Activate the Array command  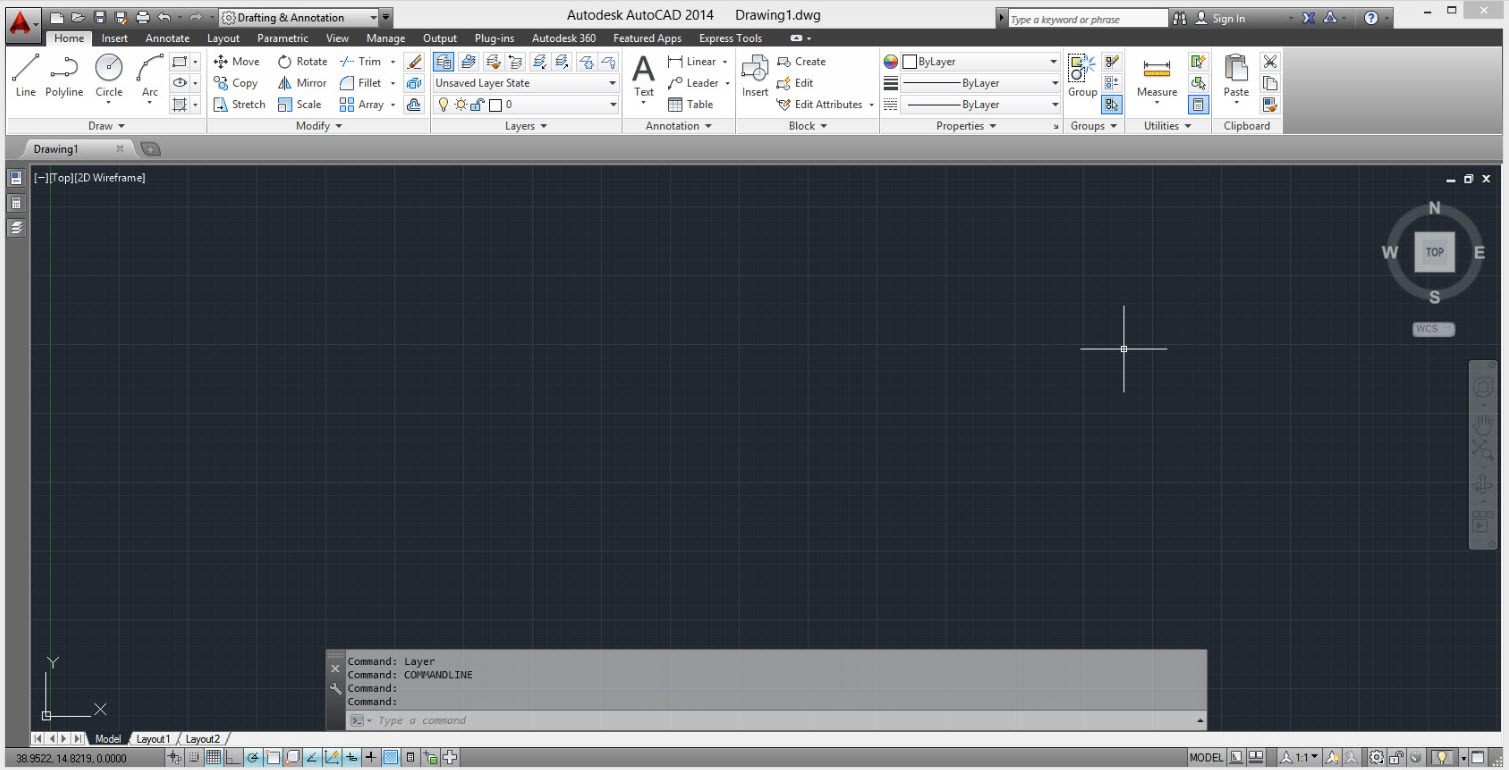pyautogui.click(x=362, y=104)
